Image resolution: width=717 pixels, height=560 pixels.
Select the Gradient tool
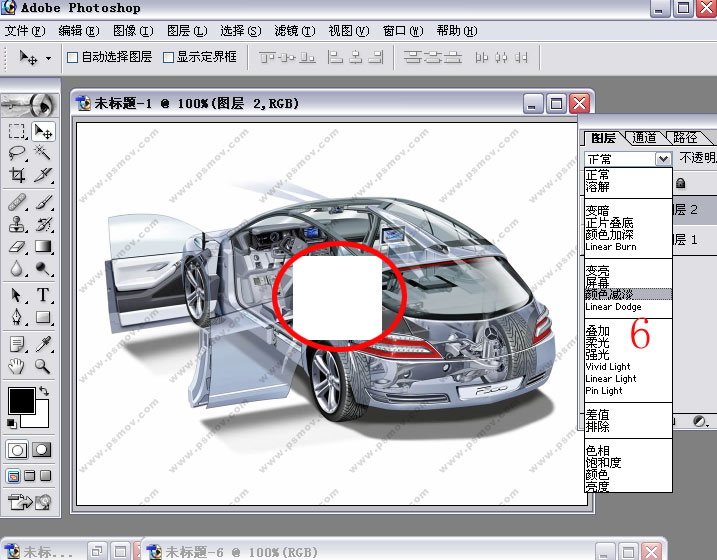(43, 247)
